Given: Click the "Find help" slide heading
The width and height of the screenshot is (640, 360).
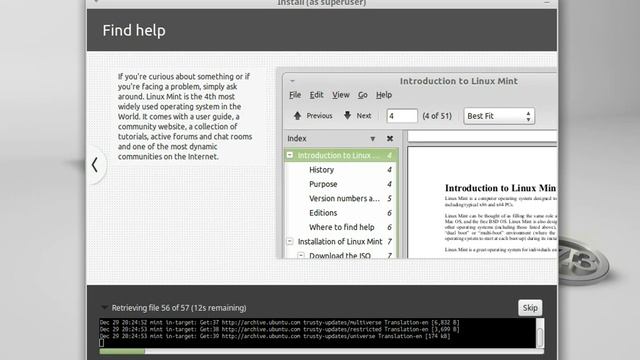Looking at the screenshot, I should click(x=134, y=30).
